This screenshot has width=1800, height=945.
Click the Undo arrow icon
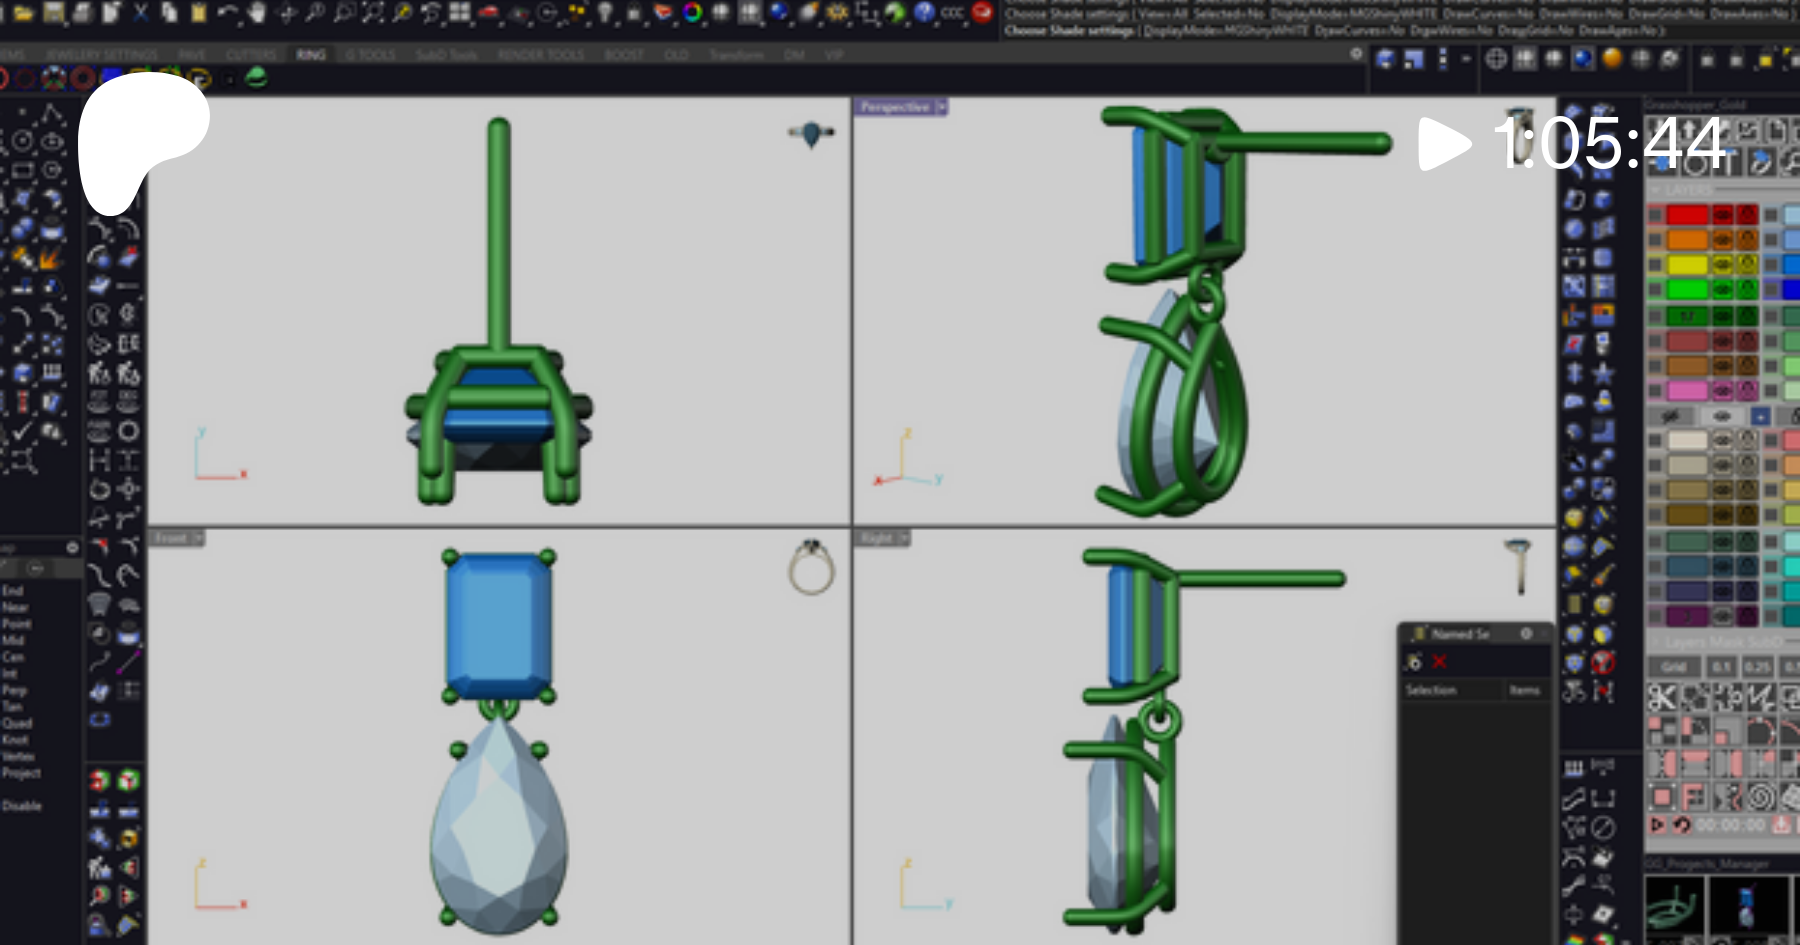click(228, 13)
